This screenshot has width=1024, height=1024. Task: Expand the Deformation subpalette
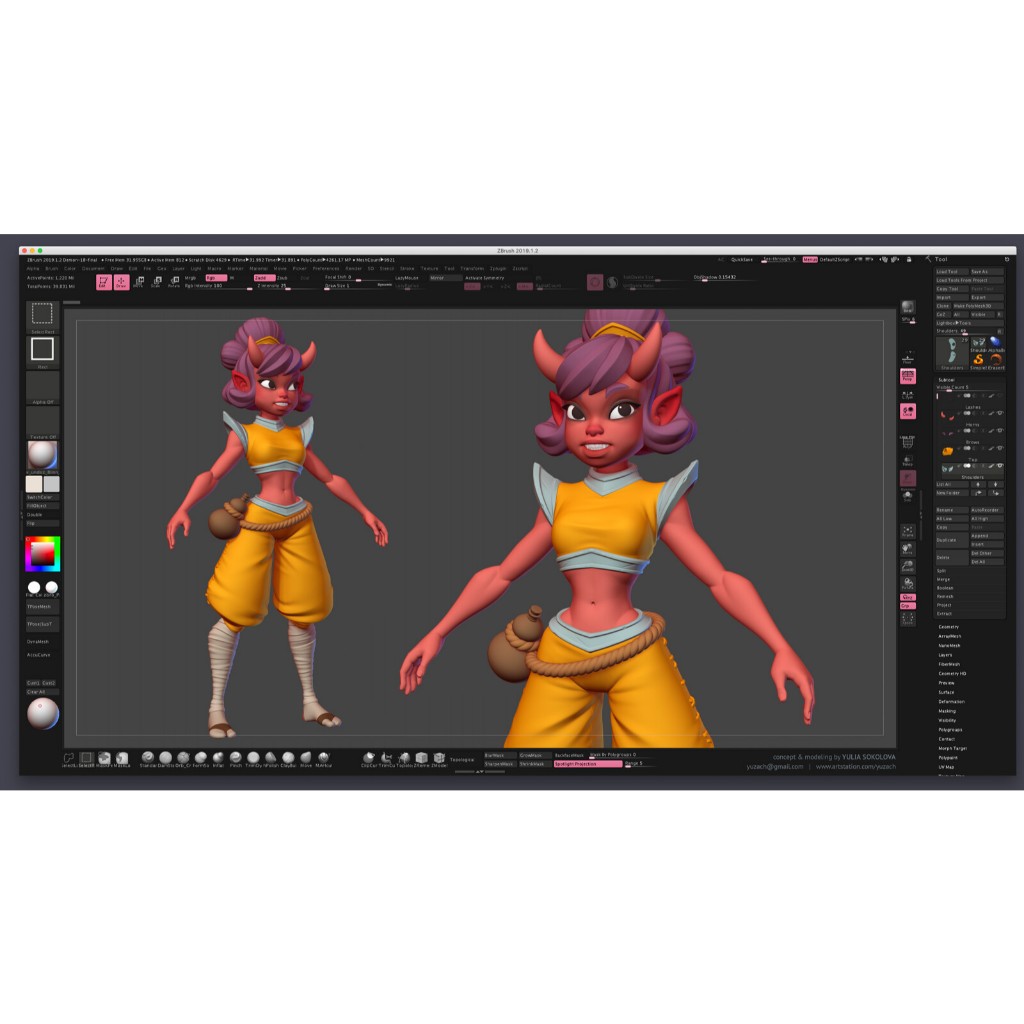(x=952, y=702)
